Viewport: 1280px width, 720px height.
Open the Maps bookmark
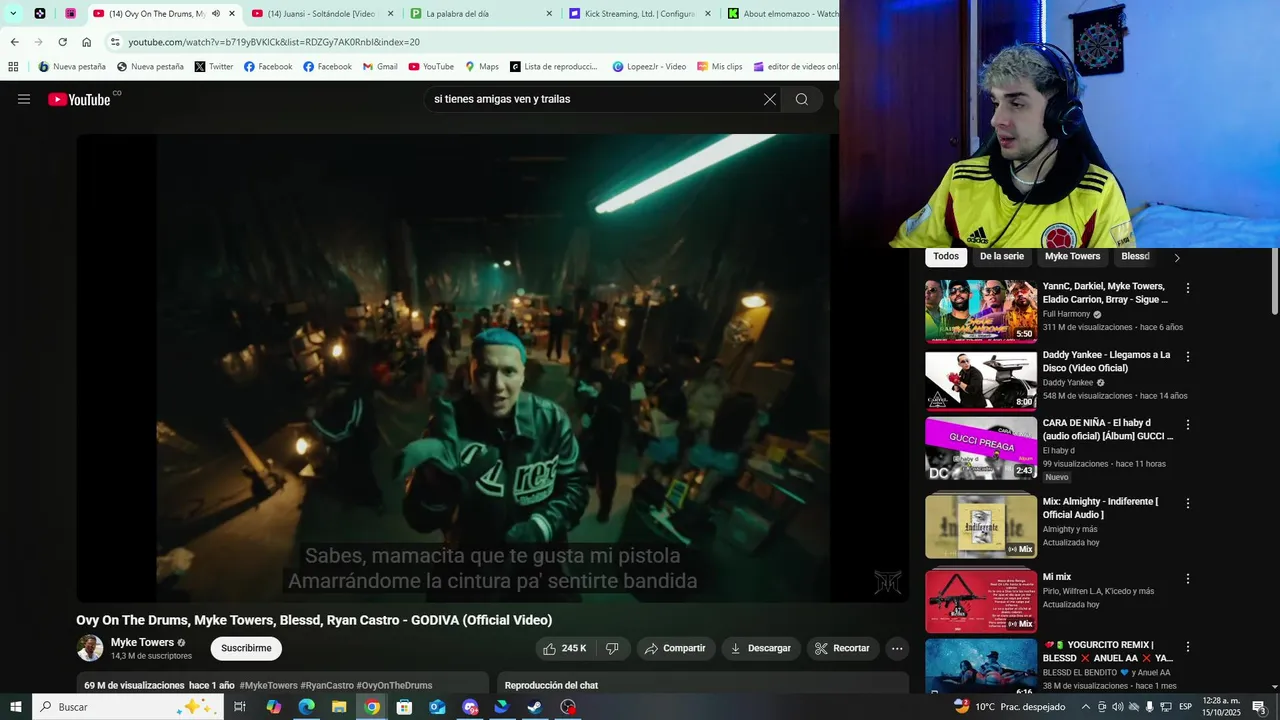[482, 67]
